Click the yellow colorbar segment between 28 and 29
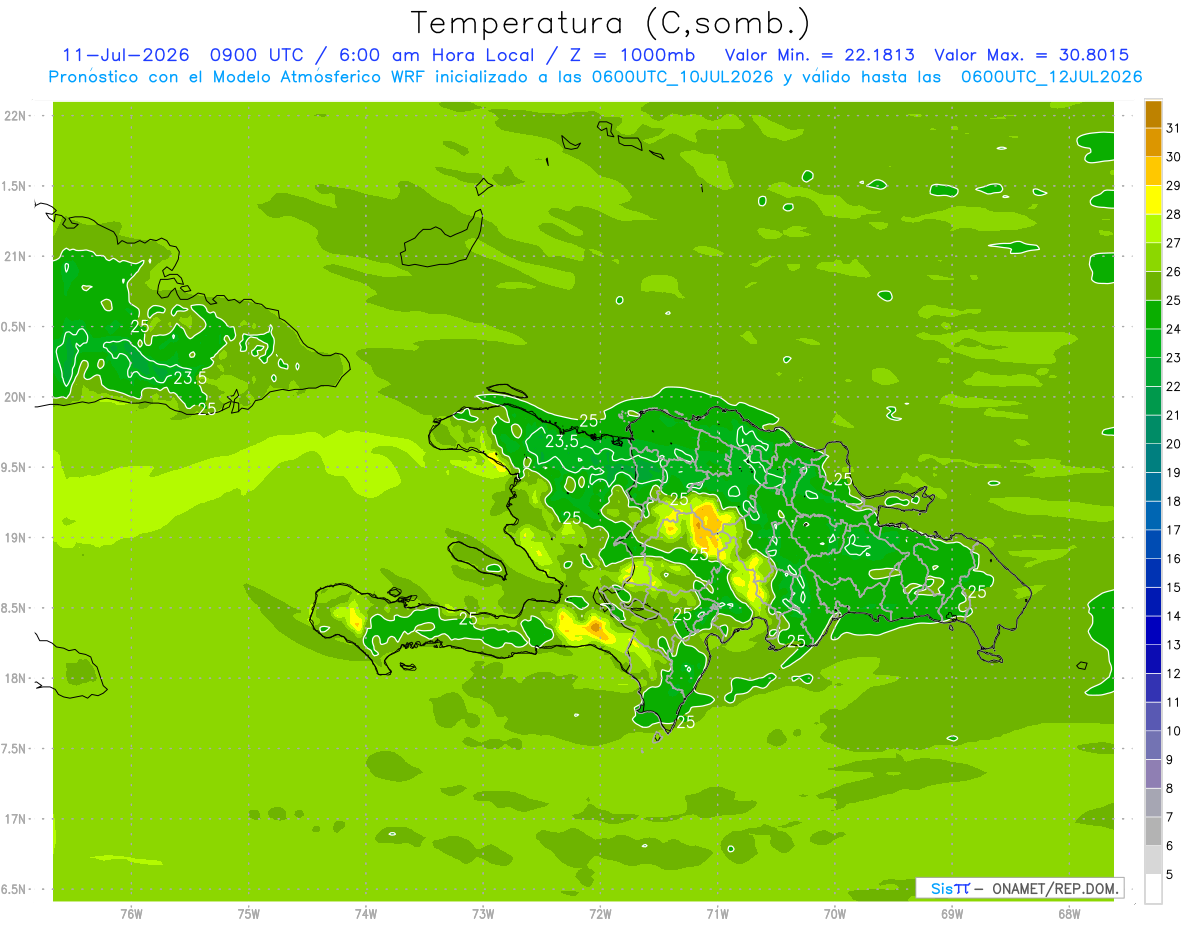 click(1153, 200)
